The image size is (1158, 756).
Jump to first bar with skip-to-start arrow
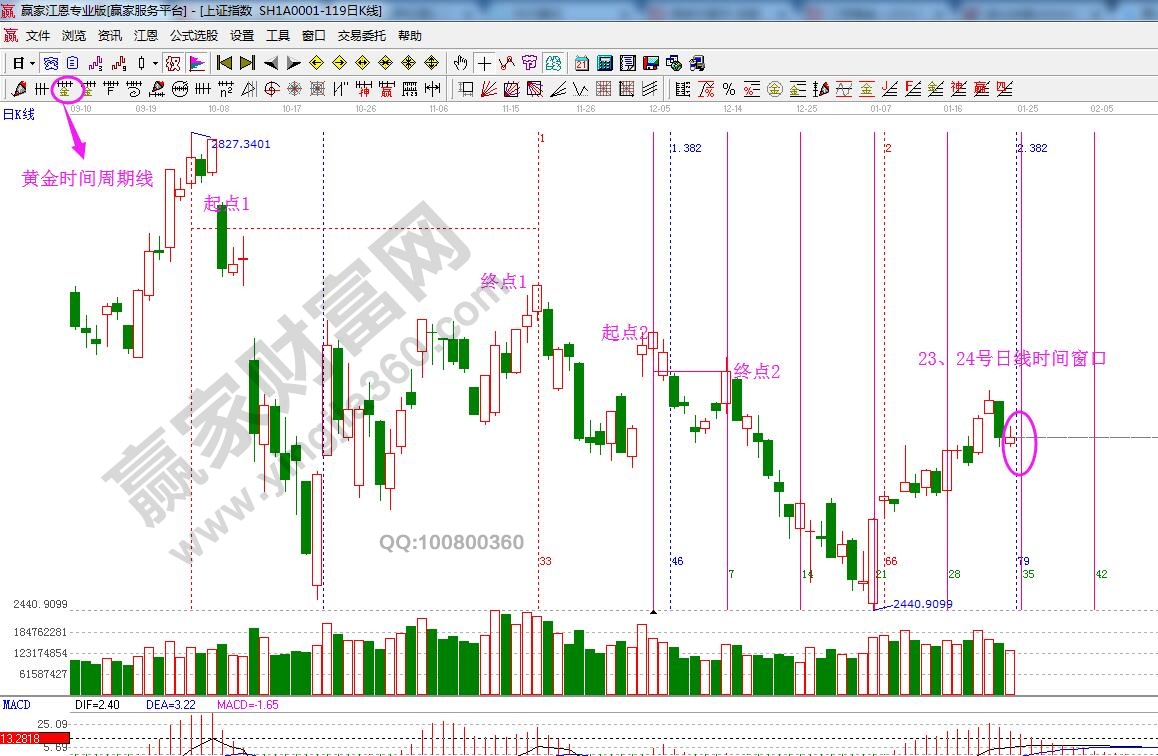point(225,63)
